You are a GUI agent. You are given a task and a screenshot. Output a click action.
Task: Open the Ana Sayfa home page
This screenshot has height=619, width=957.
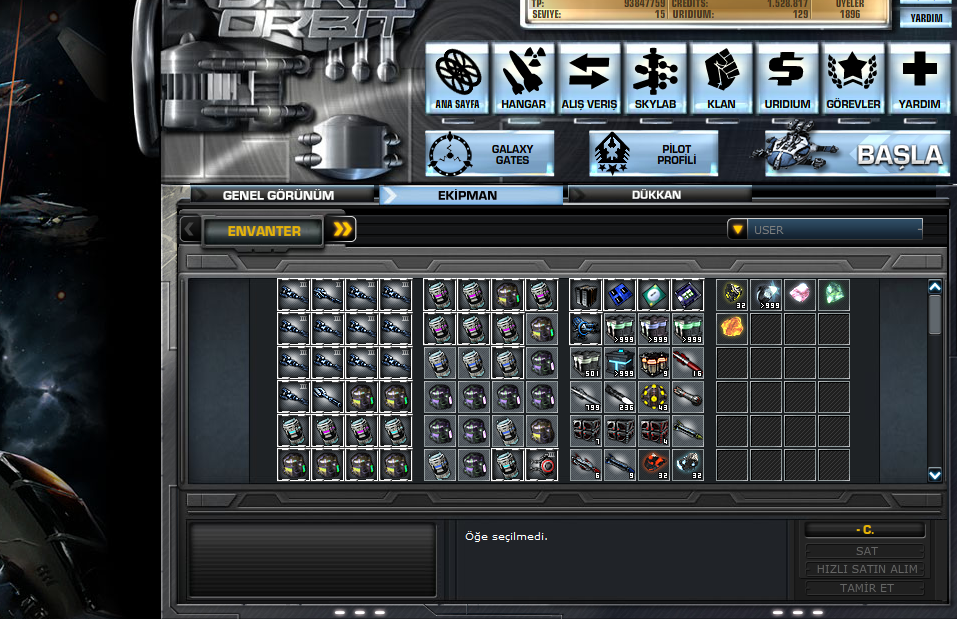(x=457, y=78)
